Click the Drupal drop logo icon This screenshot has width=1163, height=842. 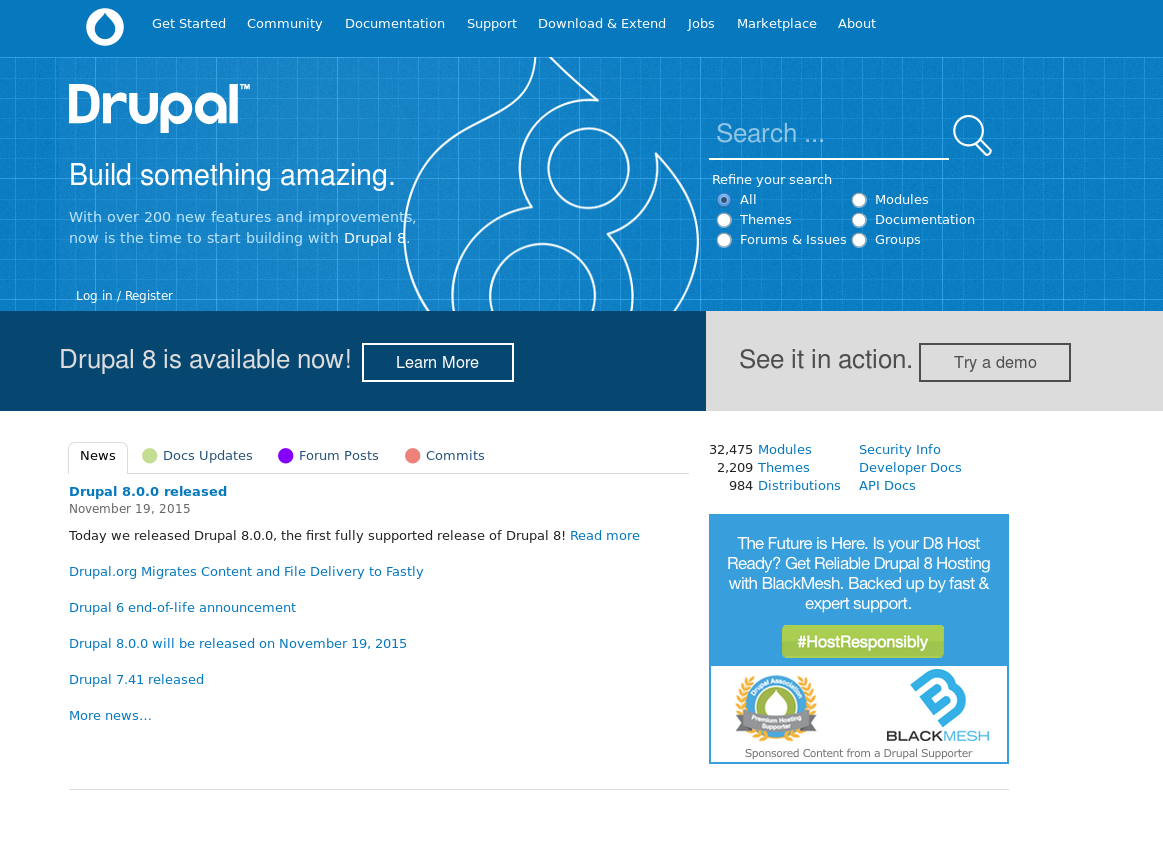pyautogui.click(x=105, y=27)
